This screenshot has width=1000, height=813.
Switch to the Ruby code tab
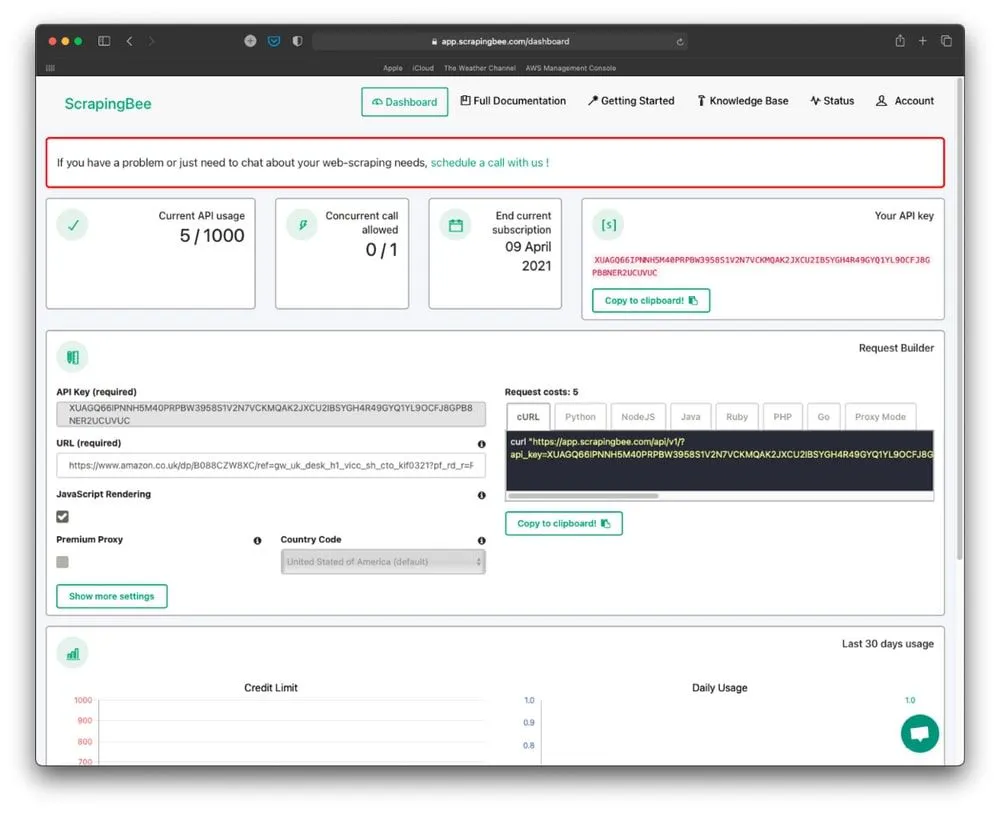737,416
